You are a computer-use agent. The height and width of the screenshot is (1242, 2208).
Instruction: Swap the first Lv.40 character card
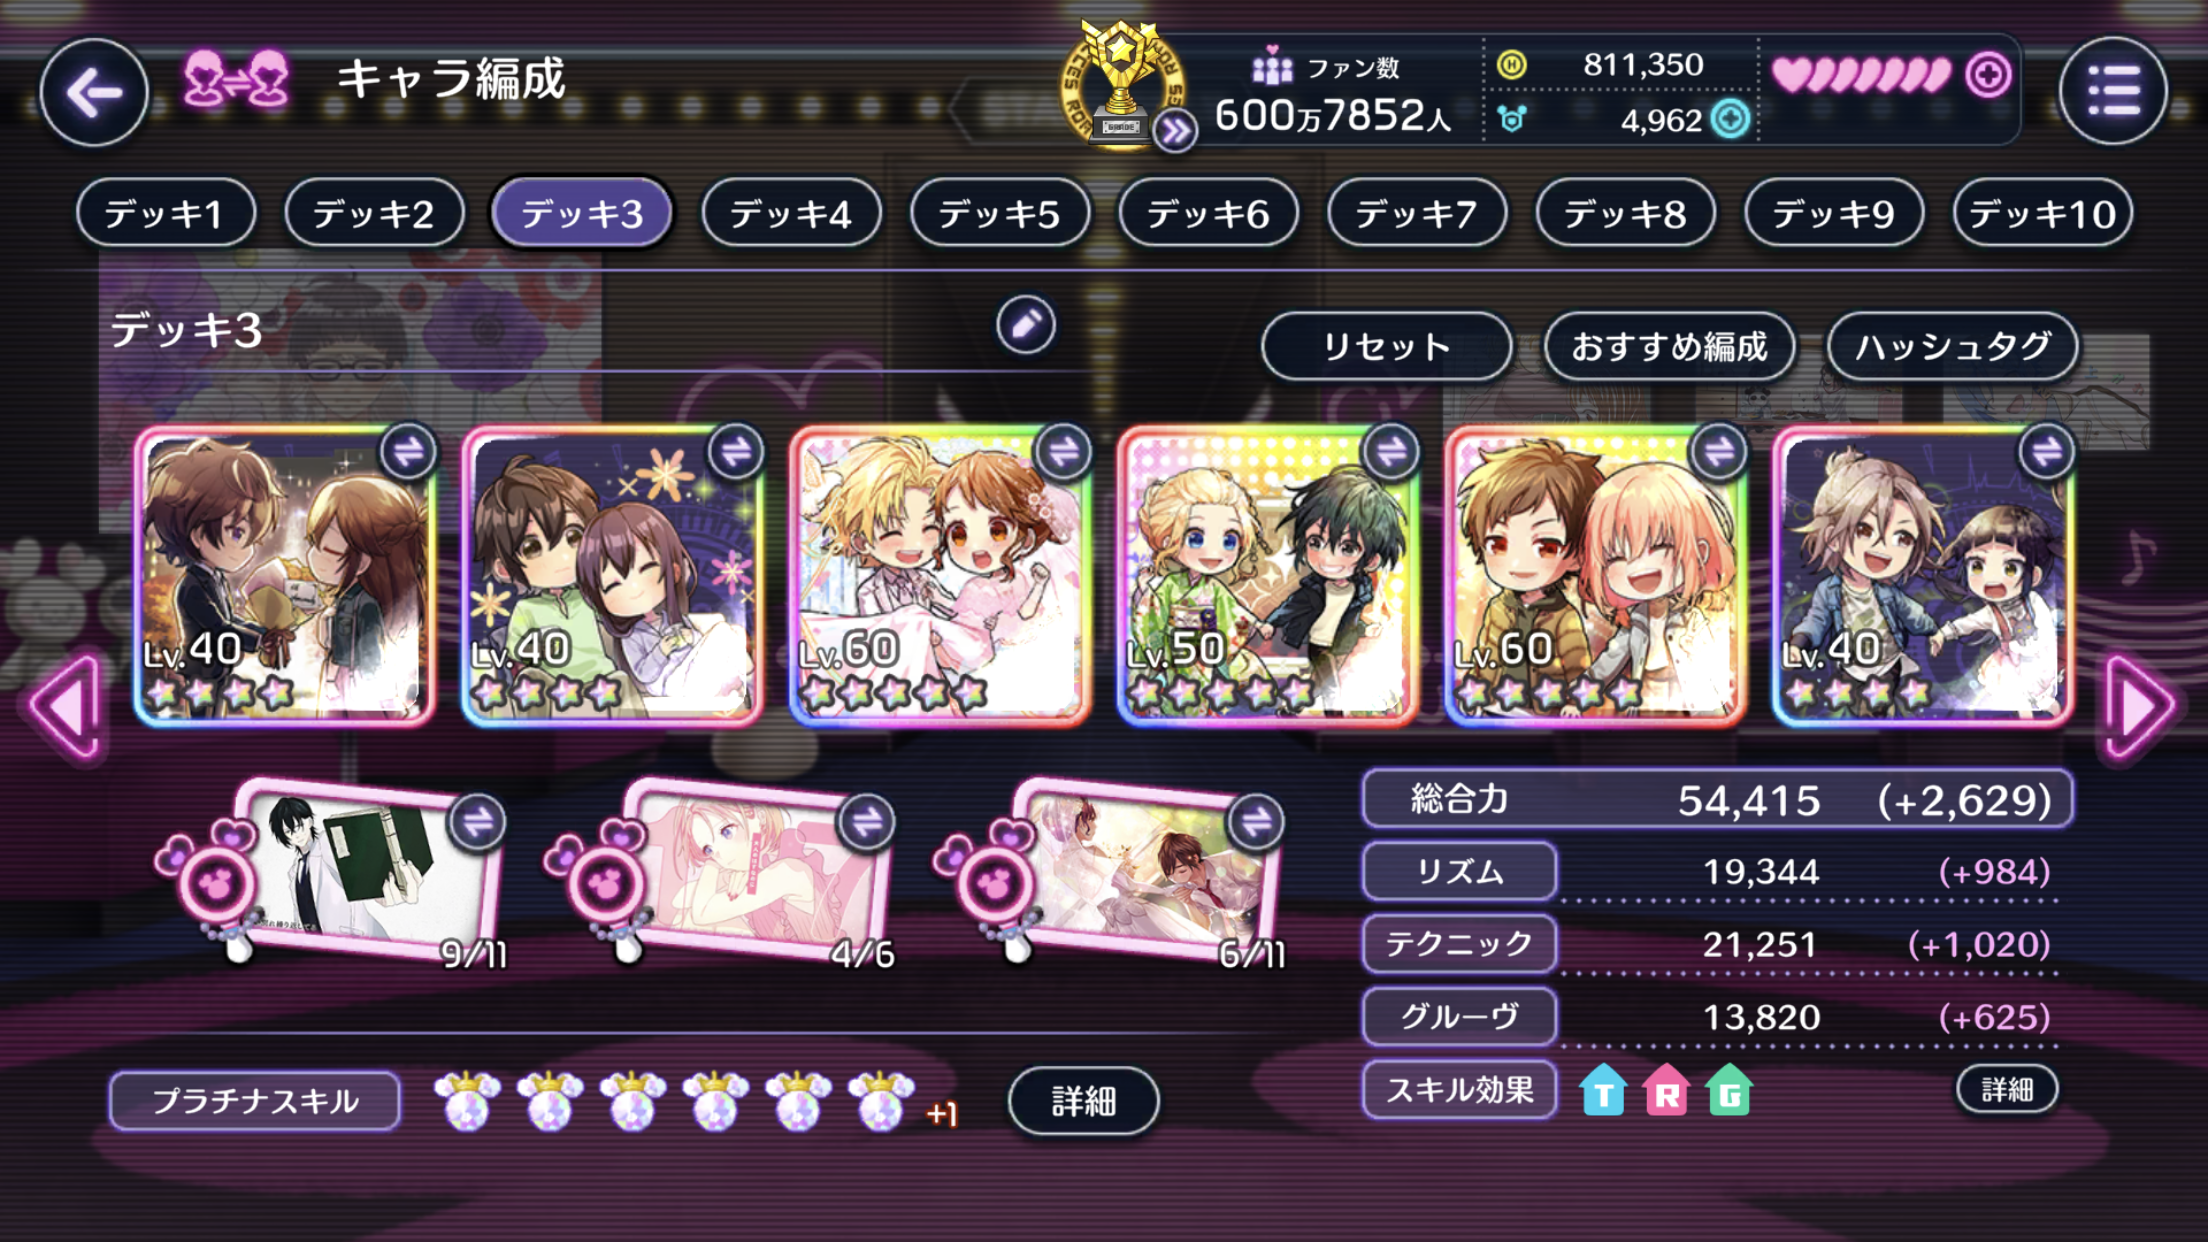[408, 452]
